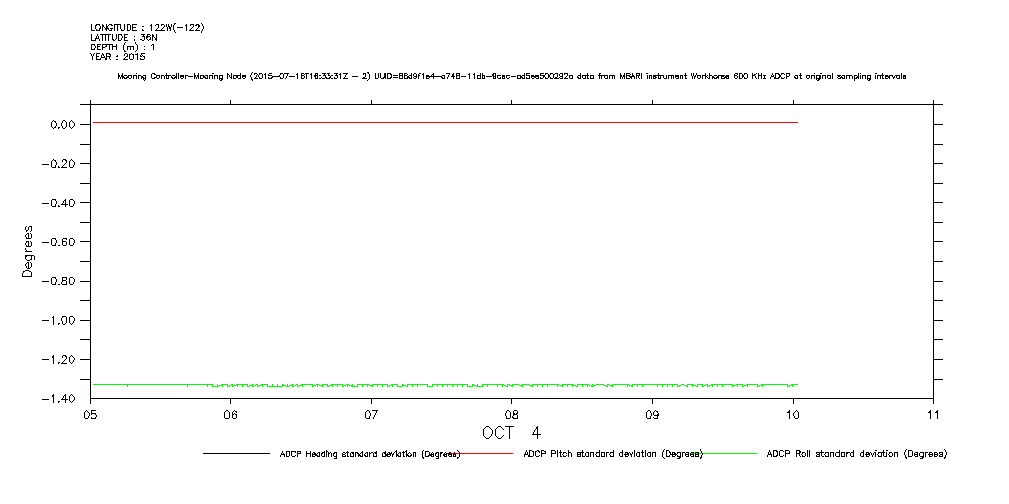The width and height of the screenshot is (1009, 504).
Task: Select the Roll legend line sample
Action: click(732, 454)
